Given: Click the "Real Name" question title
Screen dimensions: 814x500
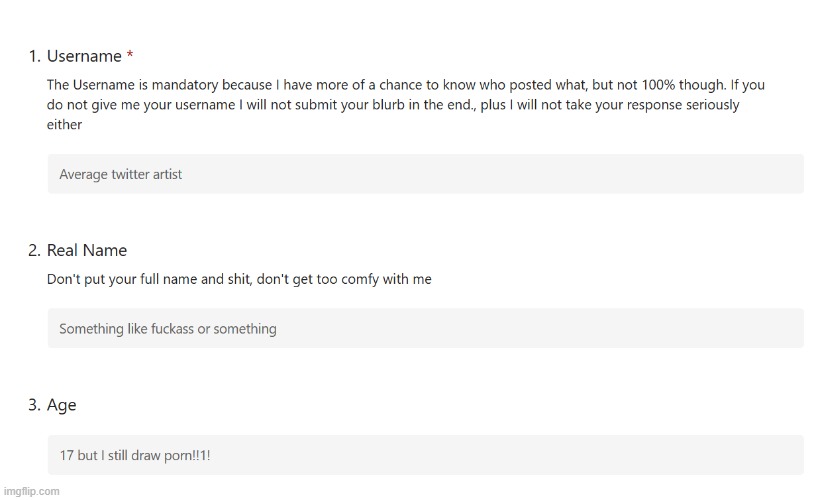Looking at the screenshot, I should click(87, 250).
